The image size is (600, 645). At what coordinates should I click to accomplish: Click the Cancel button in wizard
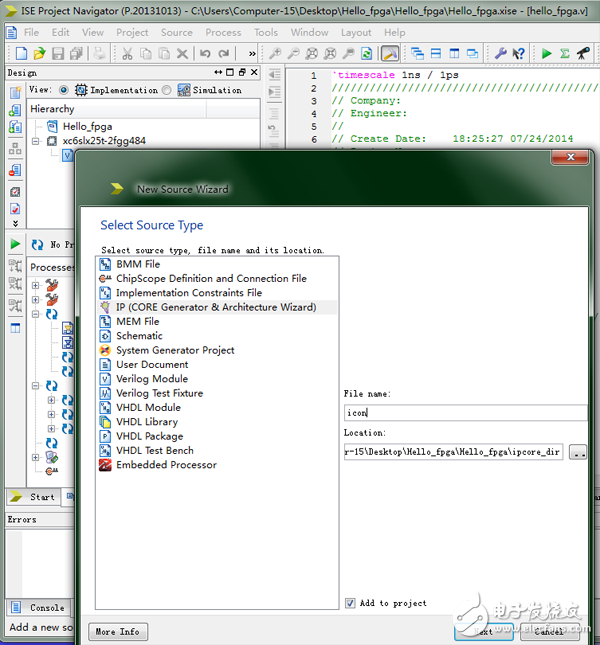click(x=548, y=632)
